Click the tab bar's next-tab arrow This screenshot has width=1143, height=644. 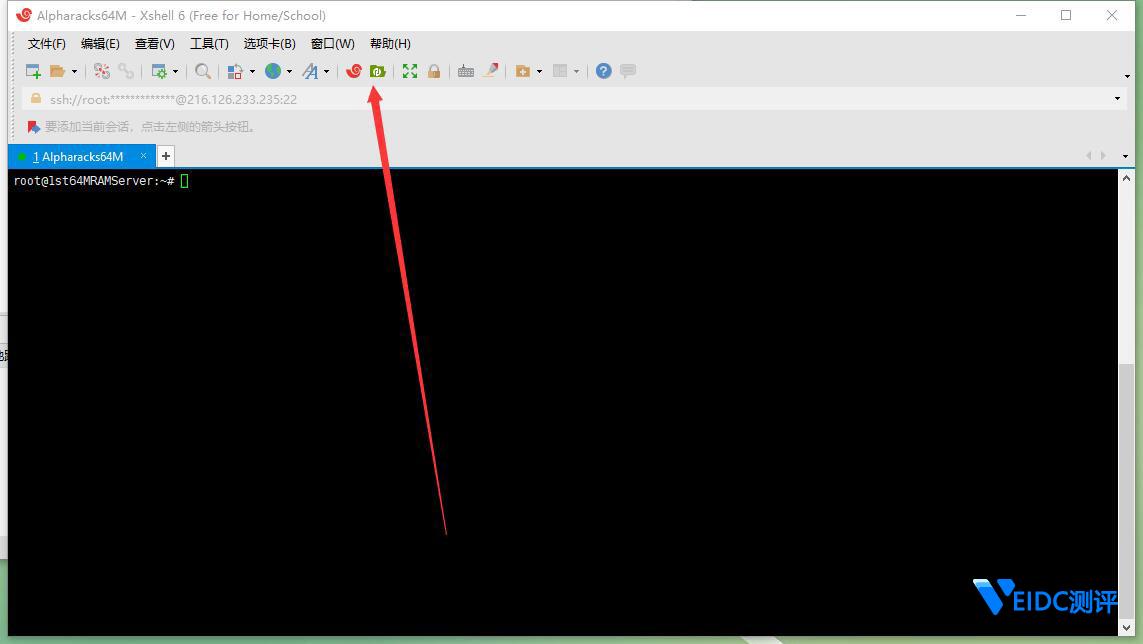[x=1104, y=155]
